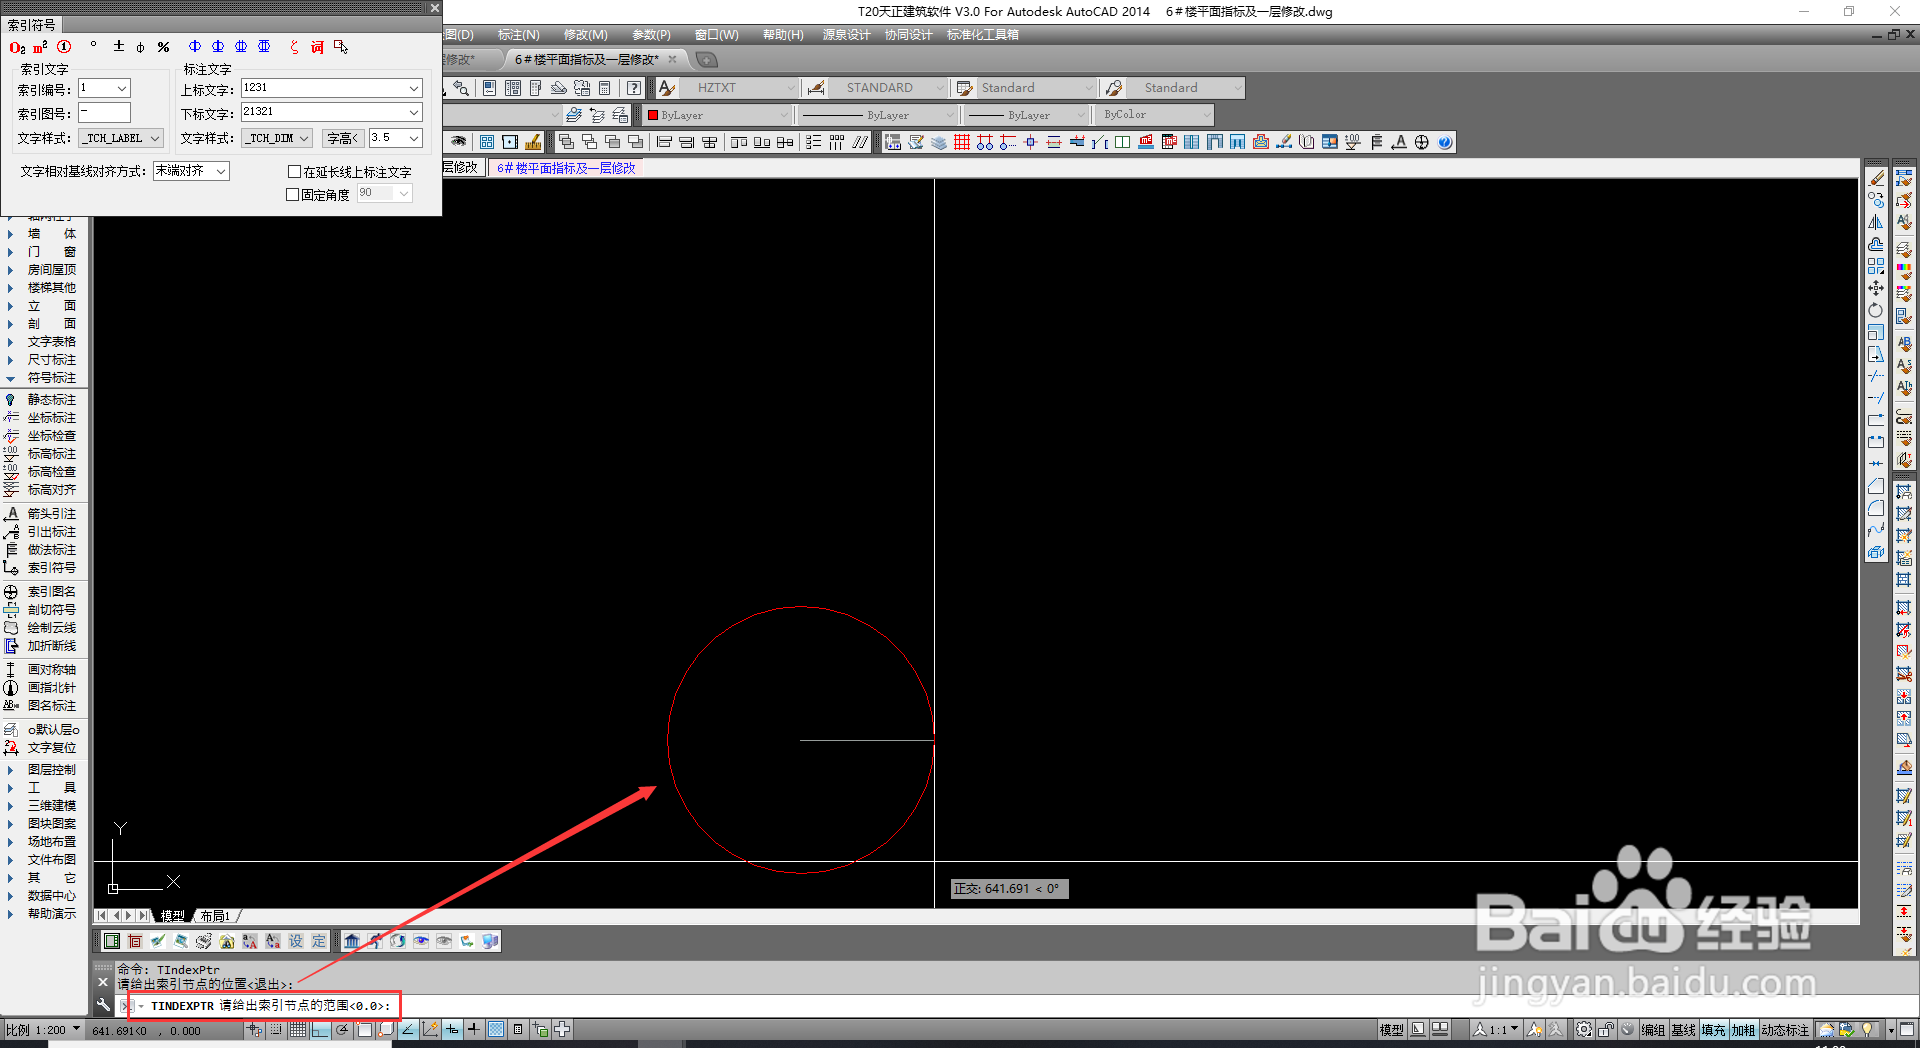This screenshot has width=1920, height=1048.
Task: Click the 设 icon in bottom toolbar
Action: coord(296,941)
